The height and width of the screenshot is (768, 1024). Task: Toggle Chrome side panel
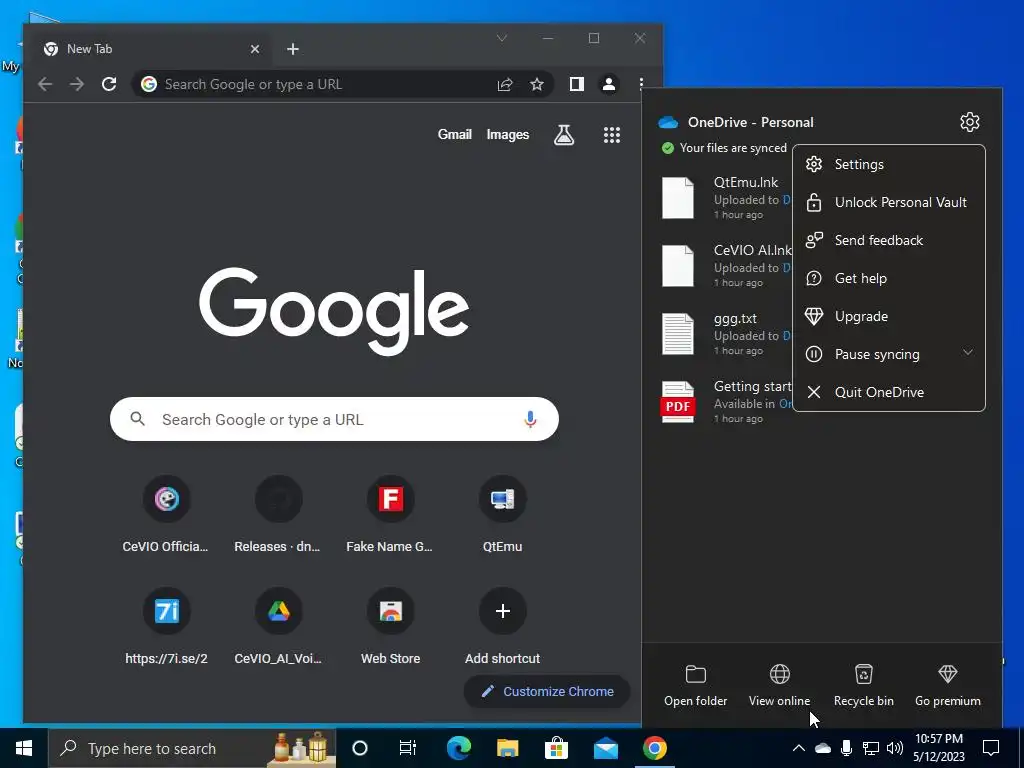coord(577,84)
